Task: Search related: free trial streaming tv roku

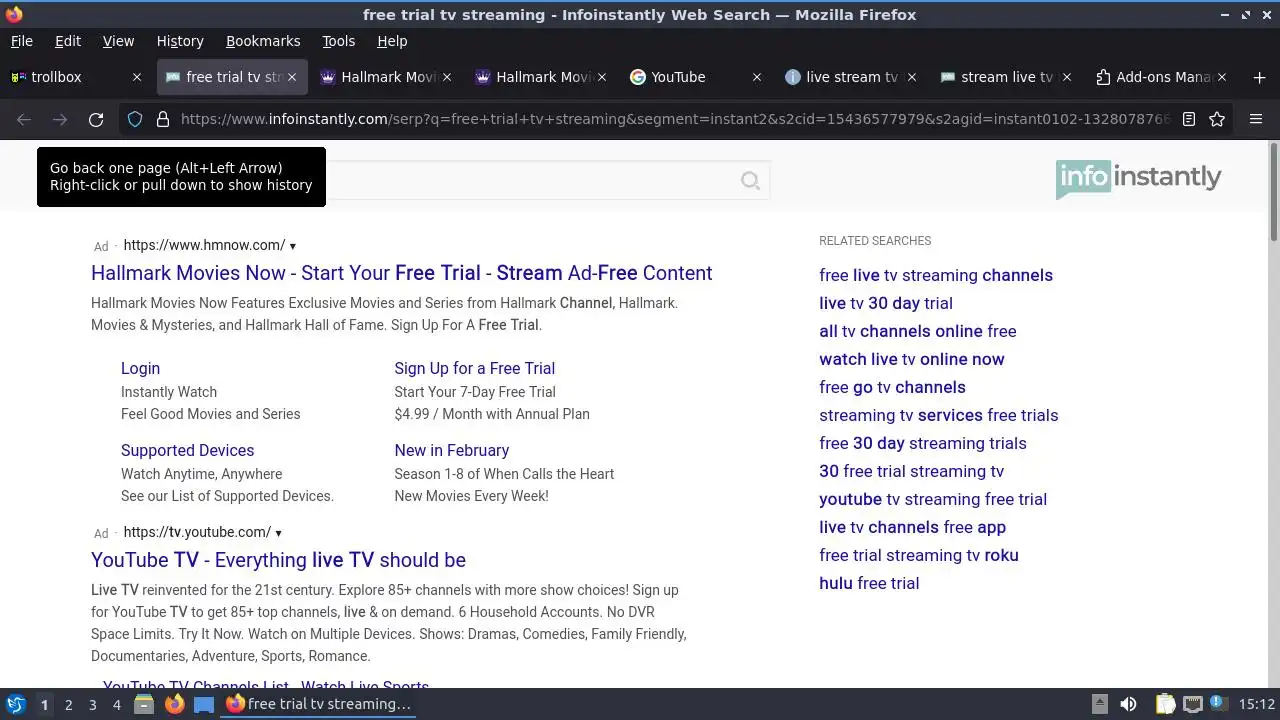Action: [919, 555]
